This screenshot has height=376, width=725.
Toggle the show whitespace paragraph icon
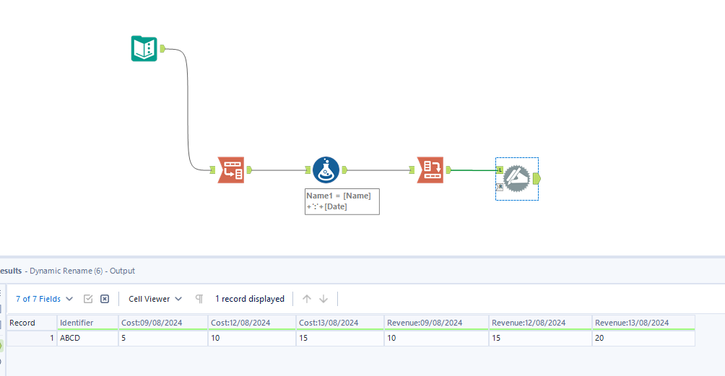tap(199, 299)
